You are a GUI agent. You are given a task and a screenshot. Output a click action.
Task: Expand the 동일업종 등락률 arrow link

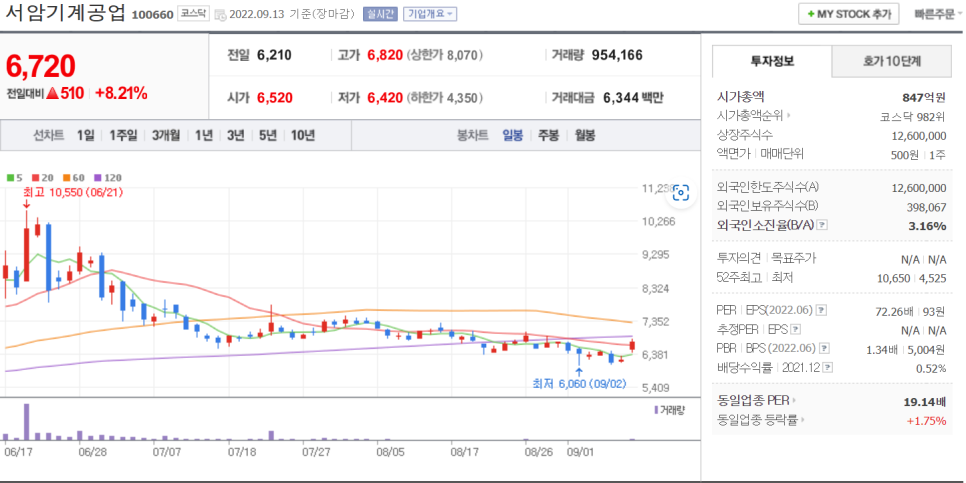(804, 420)
